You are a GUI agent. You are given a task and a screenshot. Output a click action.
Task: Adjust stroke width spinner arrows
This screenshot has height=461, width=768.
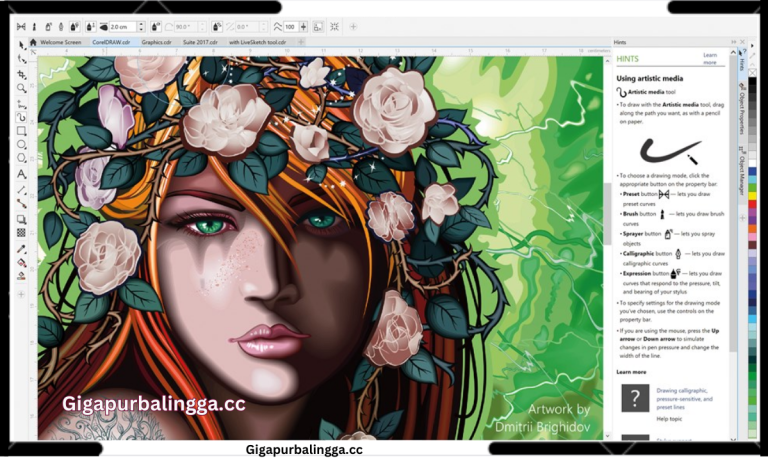(x=141, y=27)
